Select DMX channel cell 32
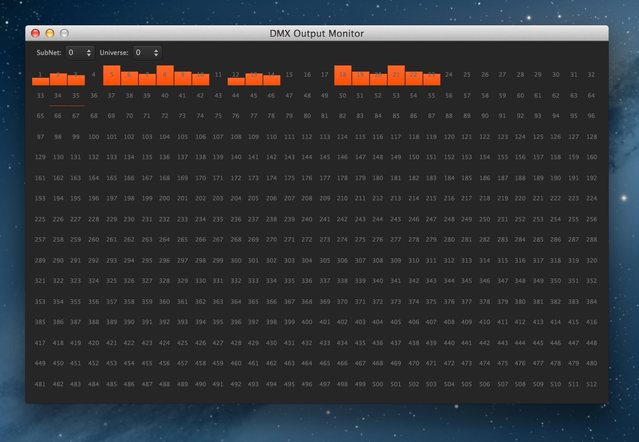Image resolution: width=639 pixels, height=442 pixels. pos(591,75)
